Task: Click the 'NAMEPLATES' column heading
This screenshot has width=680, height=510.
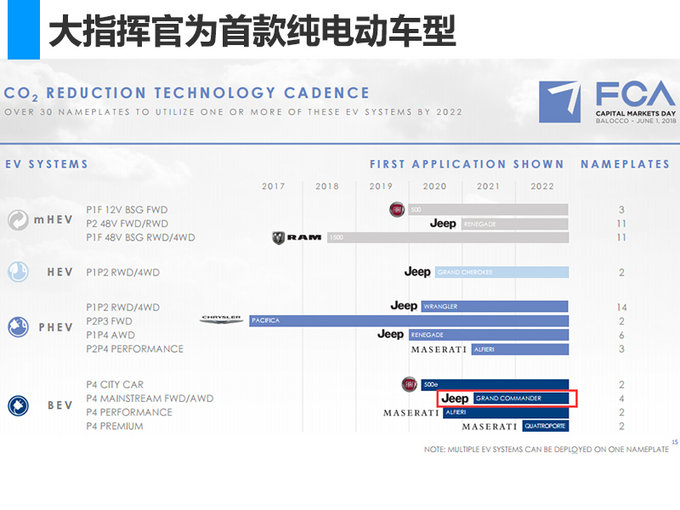Action: pyautogui.click(x=625, y=164)
